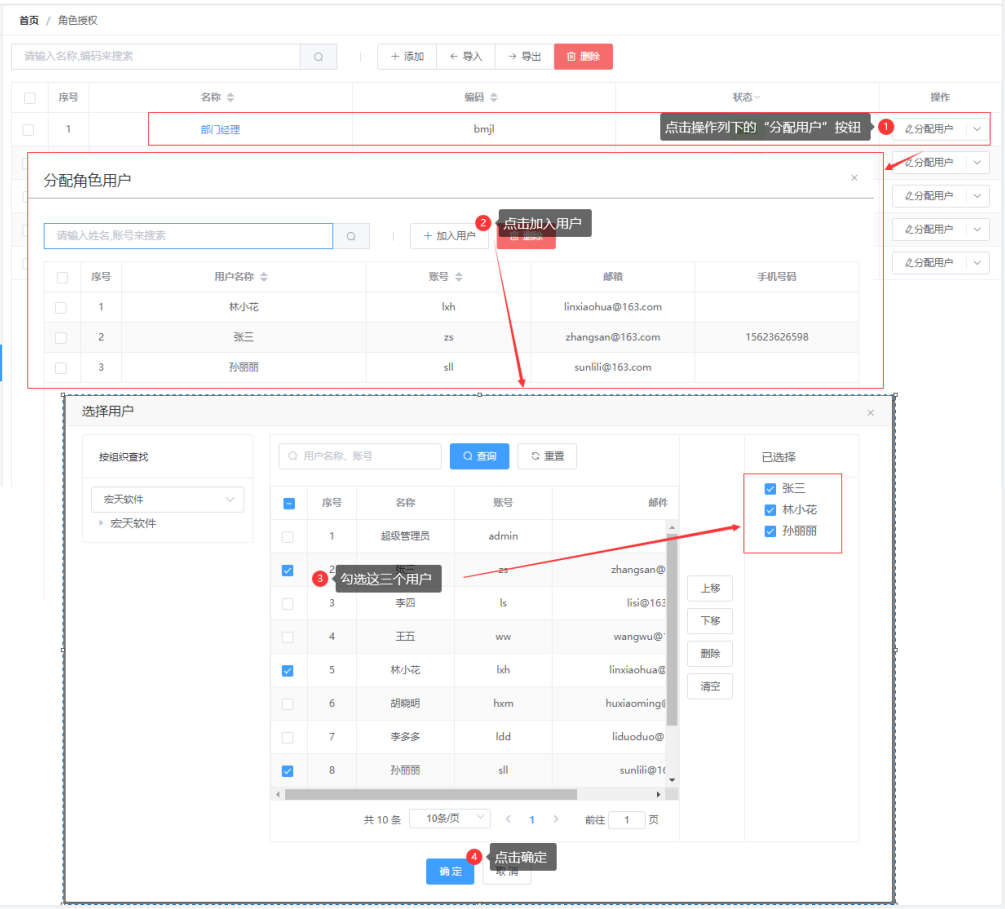This screenshot has height=909, width=1005.
Task: Check the 王五 row checkbox
Action: pos(288,637)
